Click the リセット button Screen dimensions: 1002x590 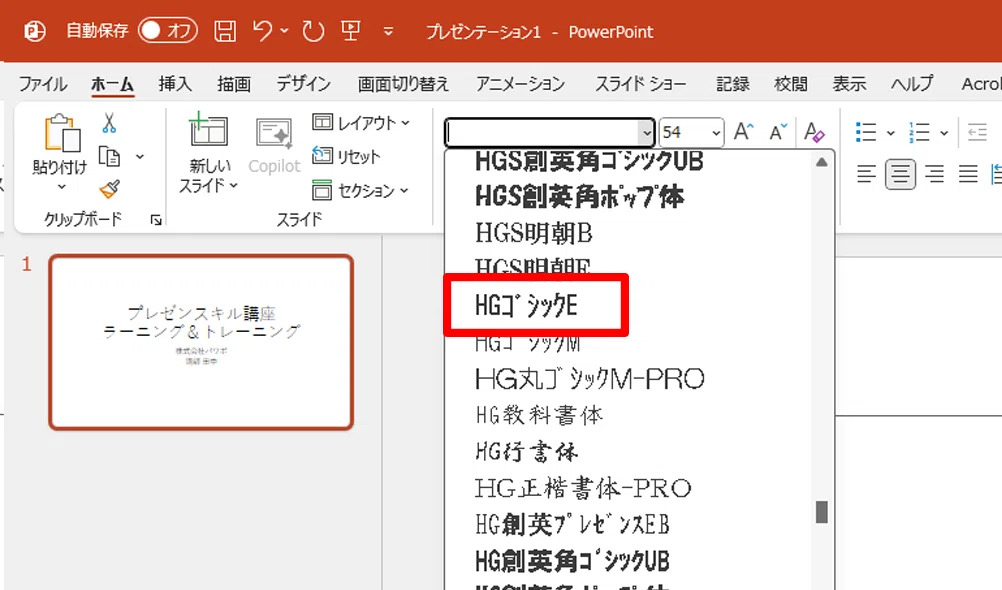[346, 156]
